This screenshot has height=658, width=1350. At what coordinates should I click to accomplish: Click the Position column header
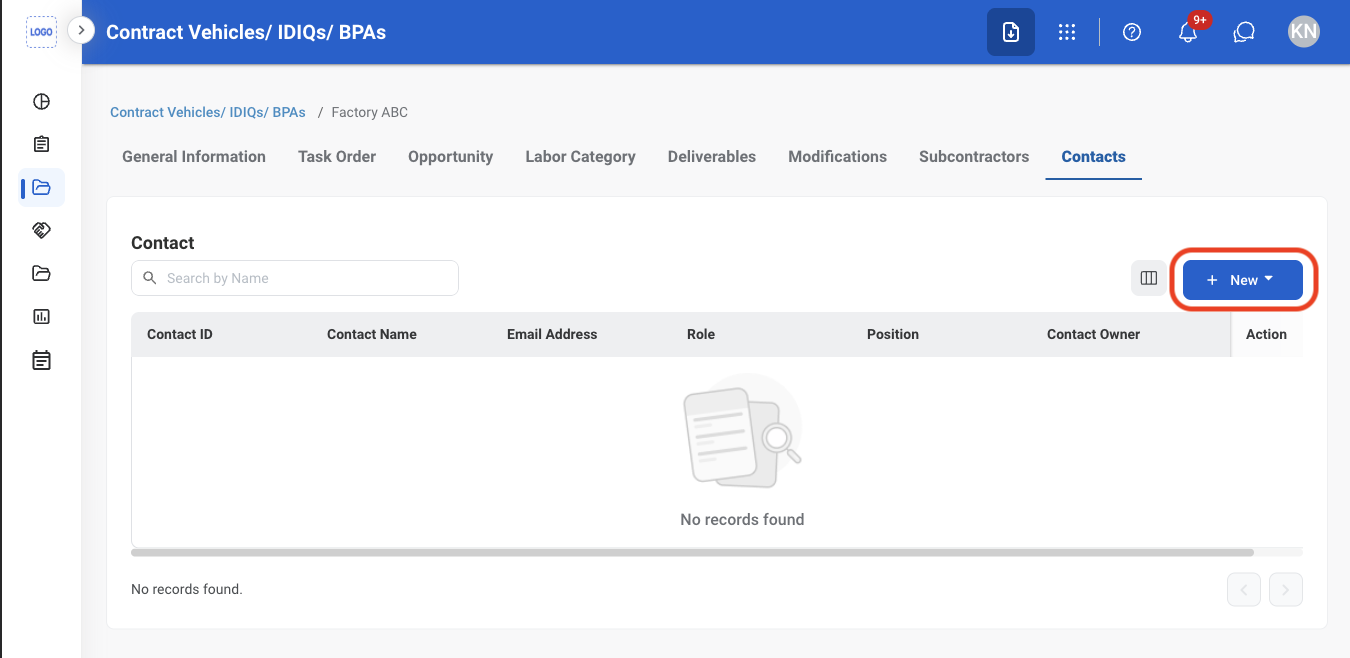point(893,334)
